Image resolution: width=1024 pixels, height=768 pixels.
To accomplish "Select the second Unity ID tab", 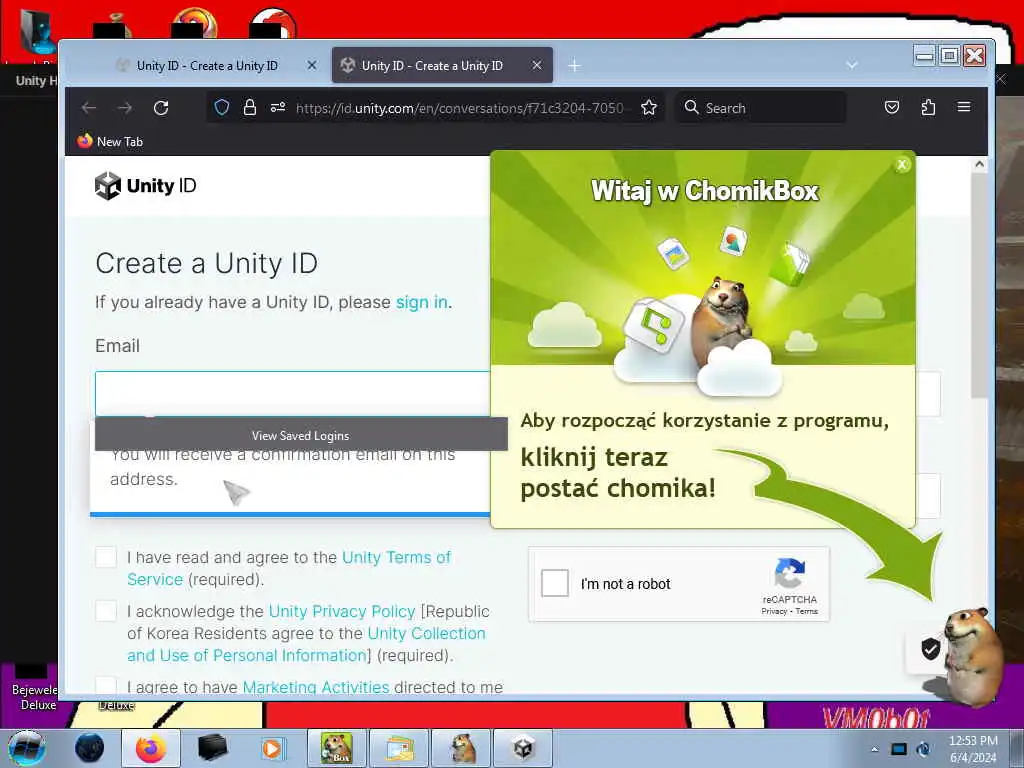I will point(432,65).
